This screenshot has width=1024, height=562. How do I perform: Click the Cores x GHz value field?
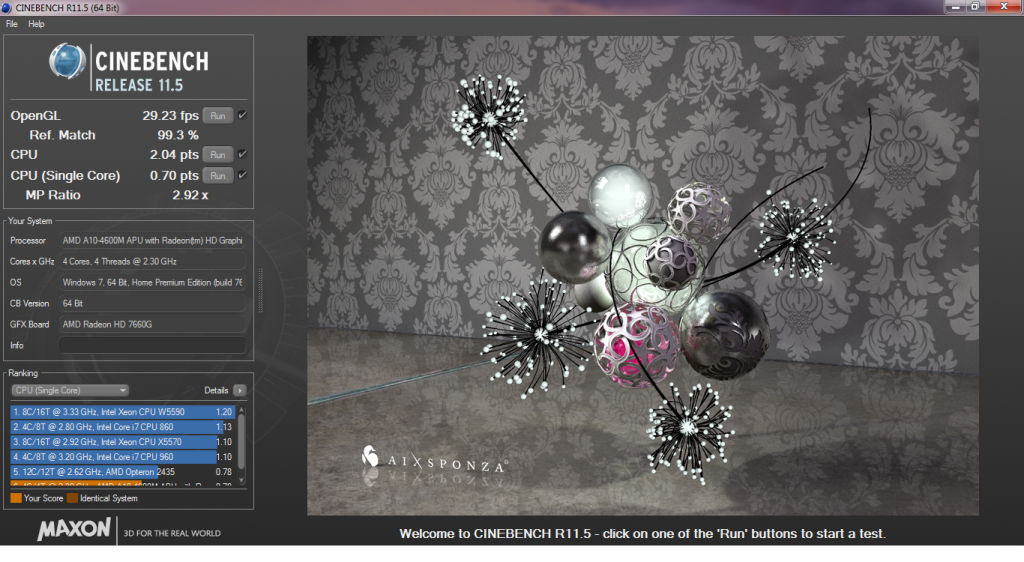(152, 262)
